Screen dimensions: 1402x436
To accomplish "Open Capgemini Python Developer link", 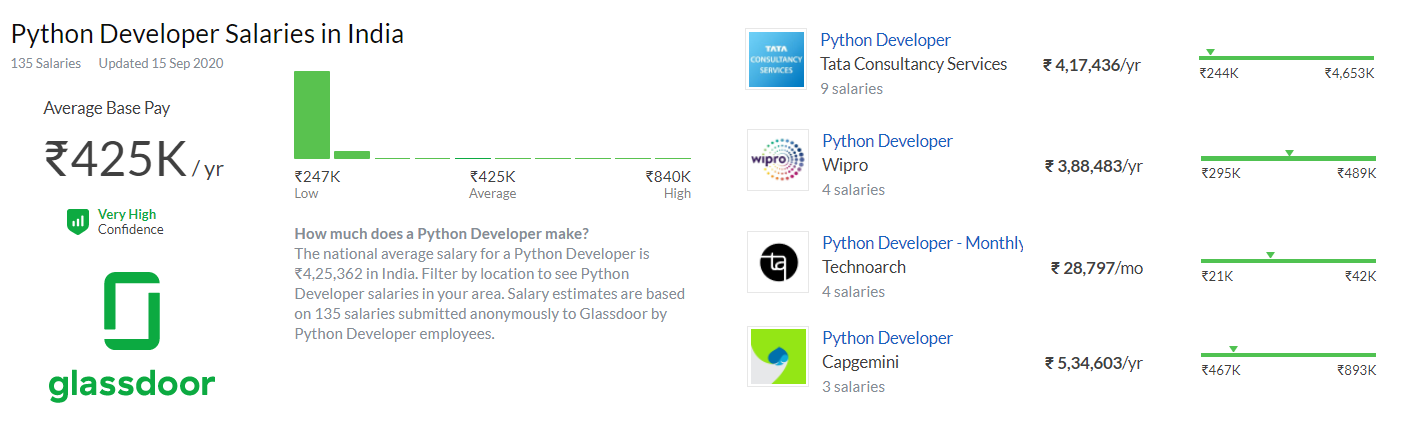I will tap(887, 338).
